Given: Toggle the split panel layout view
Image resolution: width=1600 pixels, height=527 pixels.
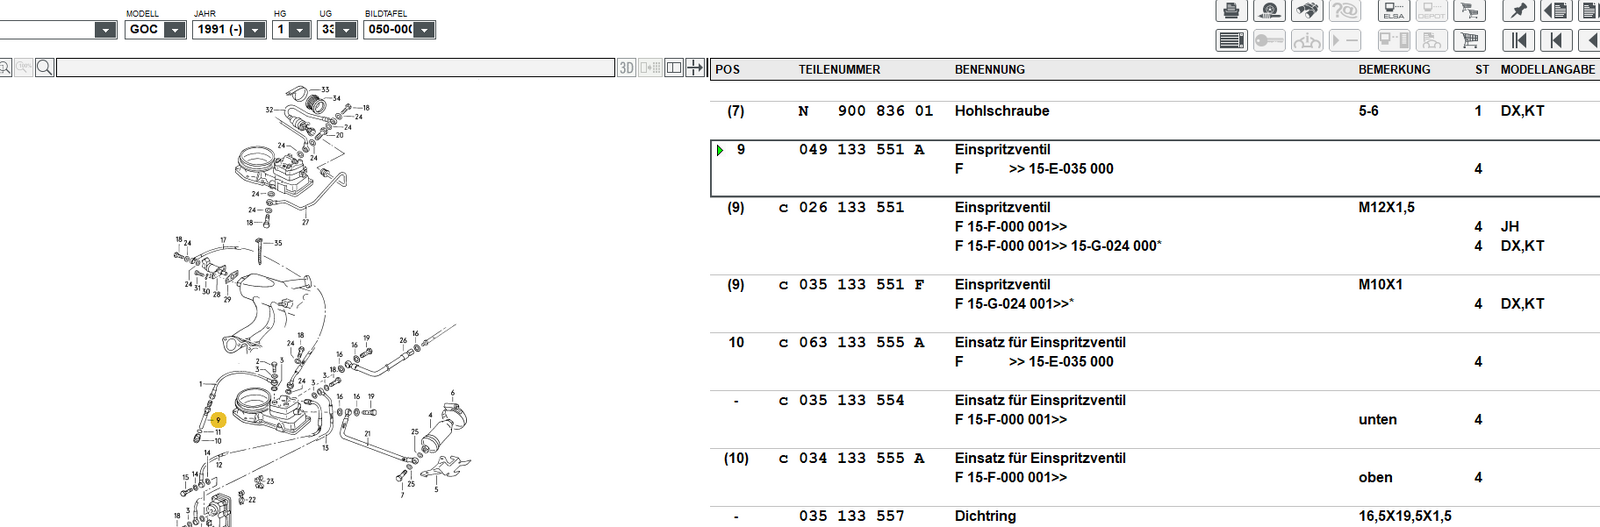Looking at the screenshot, I should coord(674,68).
